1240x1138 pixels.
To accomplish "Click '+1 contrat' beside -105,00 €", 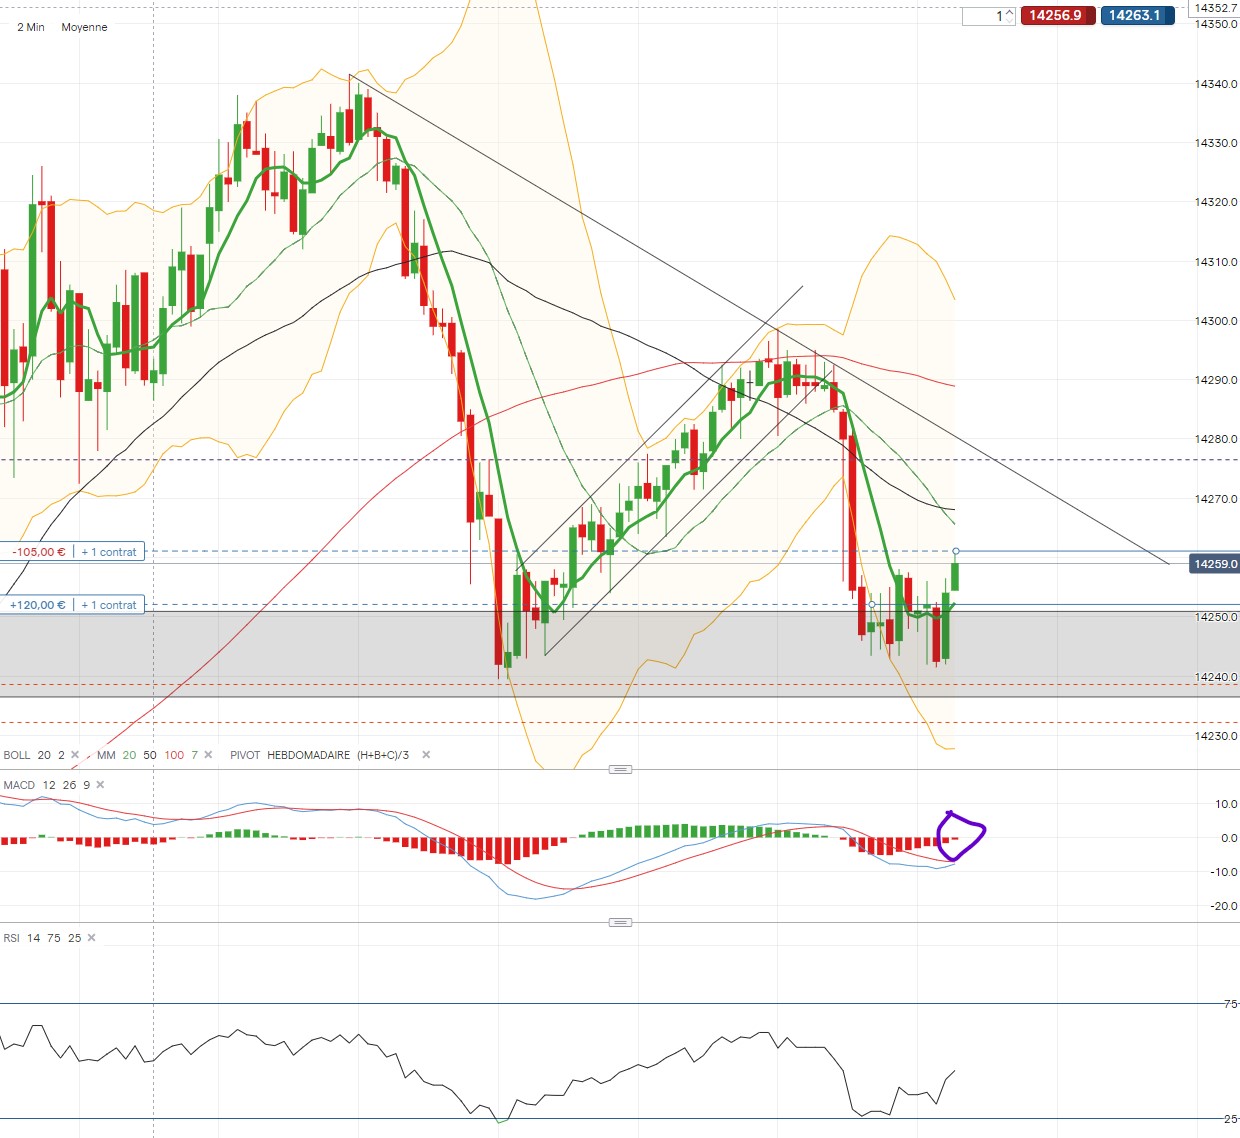I will tap(109, 552).
